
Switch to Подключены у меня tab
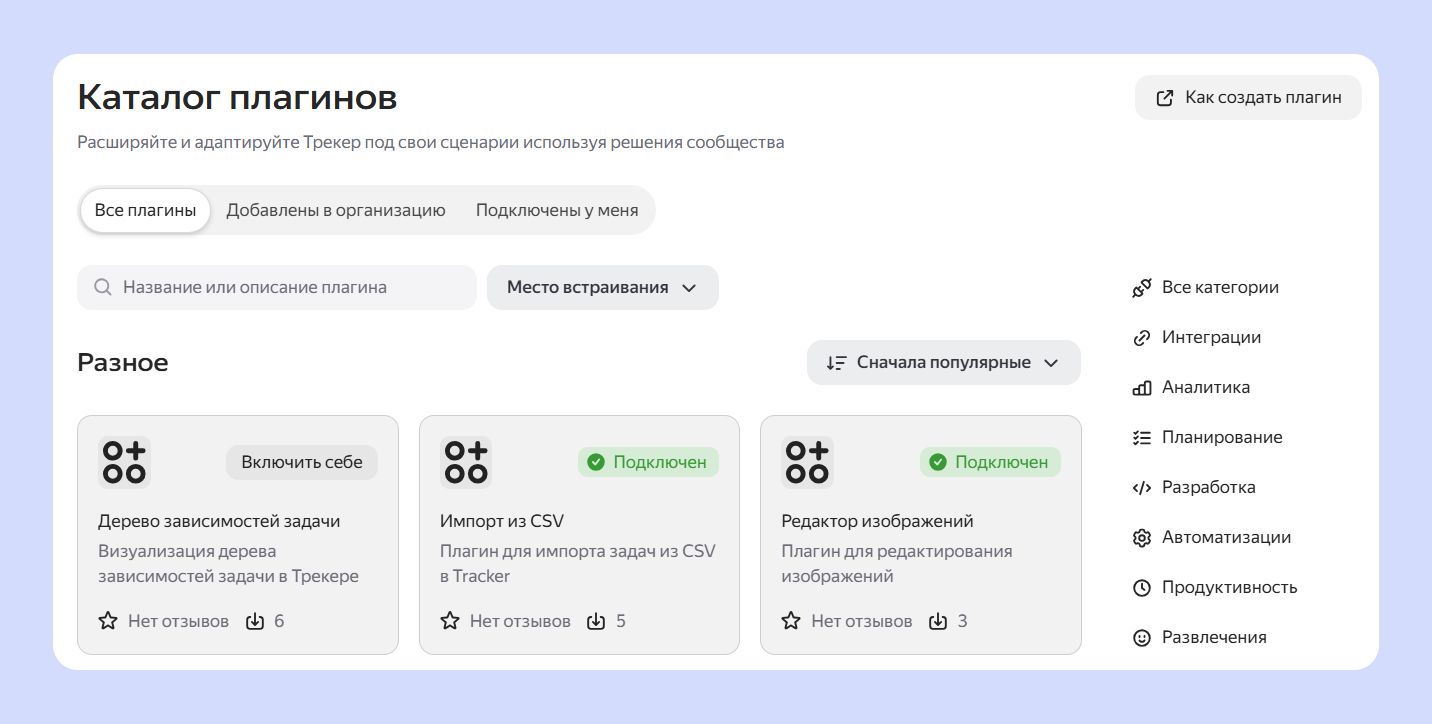pyautogui.click(x=557, y=210)
